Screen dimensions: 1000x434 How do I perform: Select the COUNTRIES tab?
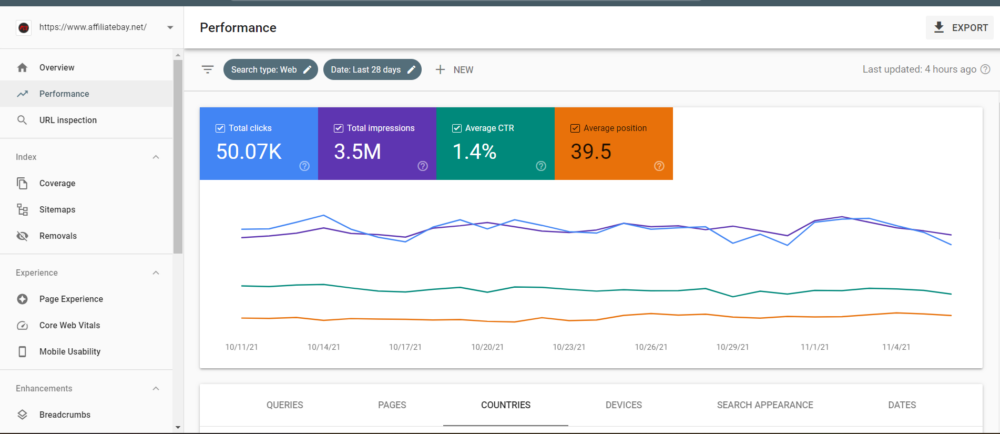(x=506, y=405)
